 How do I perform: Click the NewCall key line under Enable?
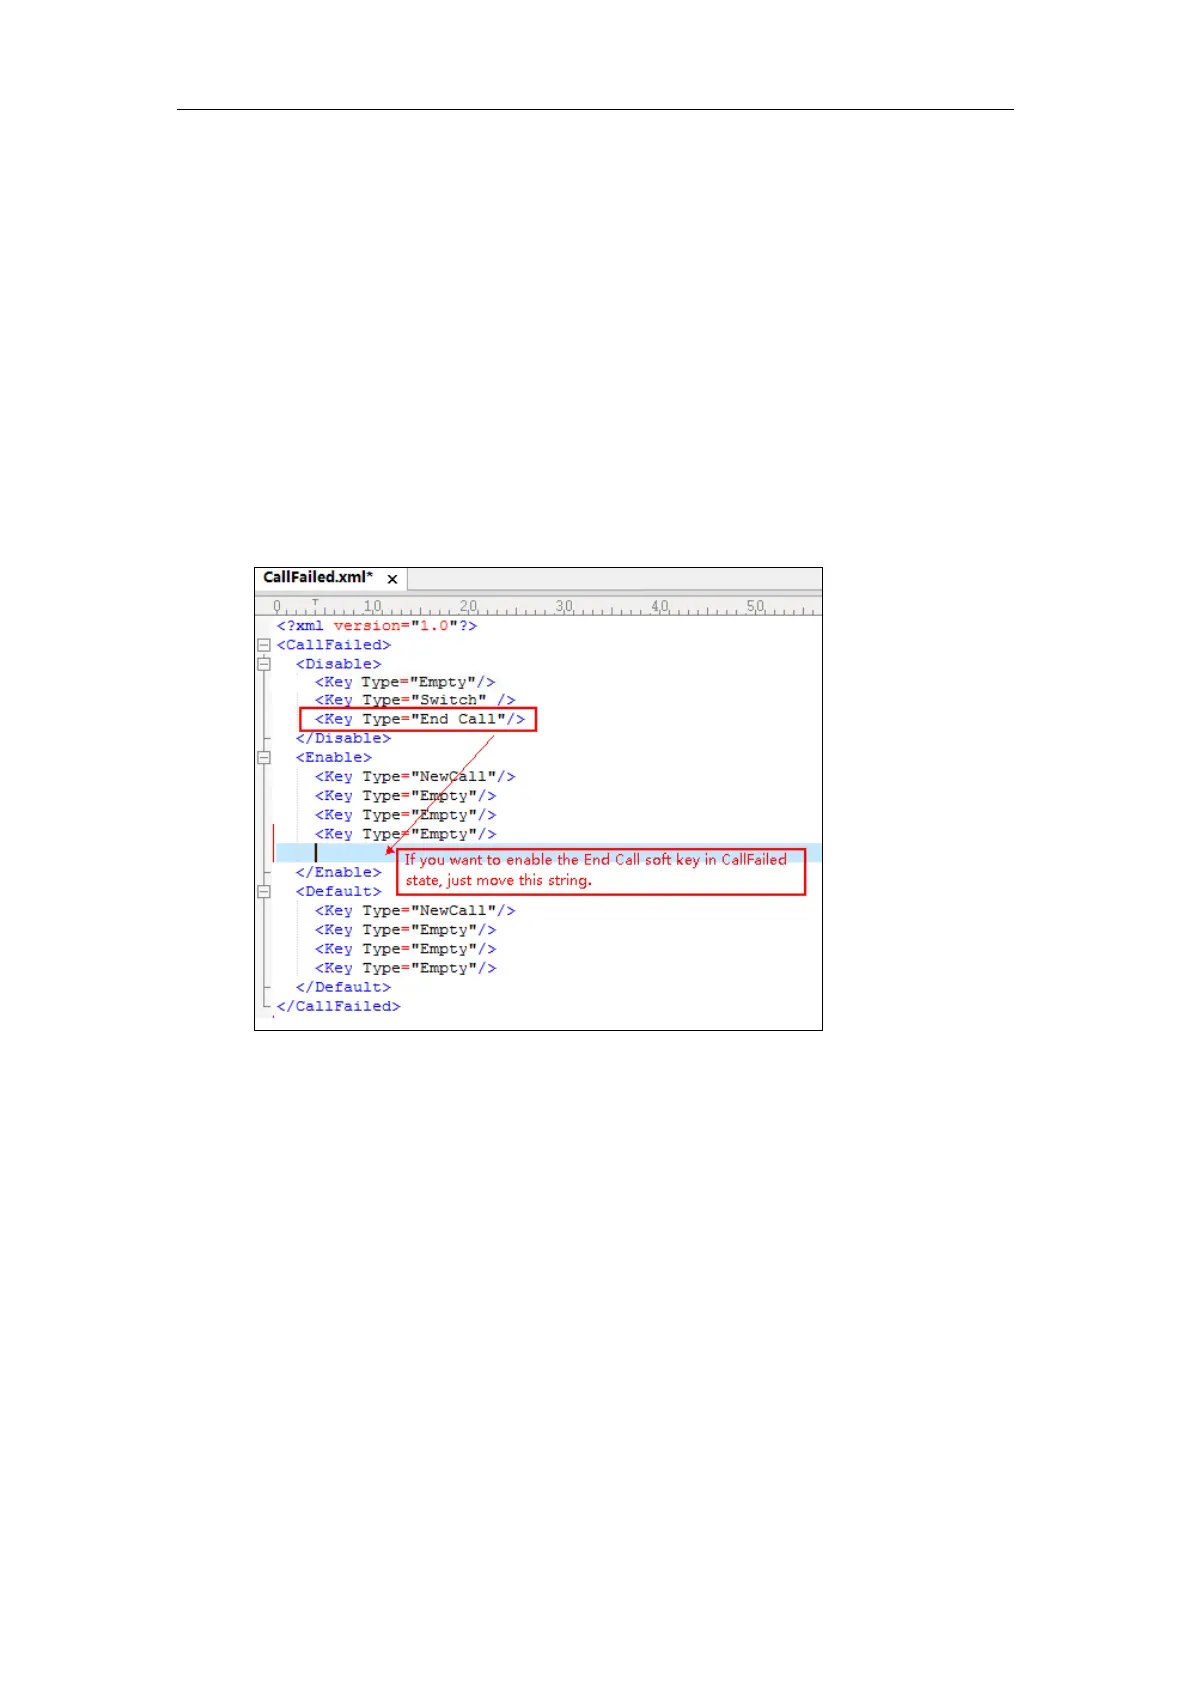point(415,777)
